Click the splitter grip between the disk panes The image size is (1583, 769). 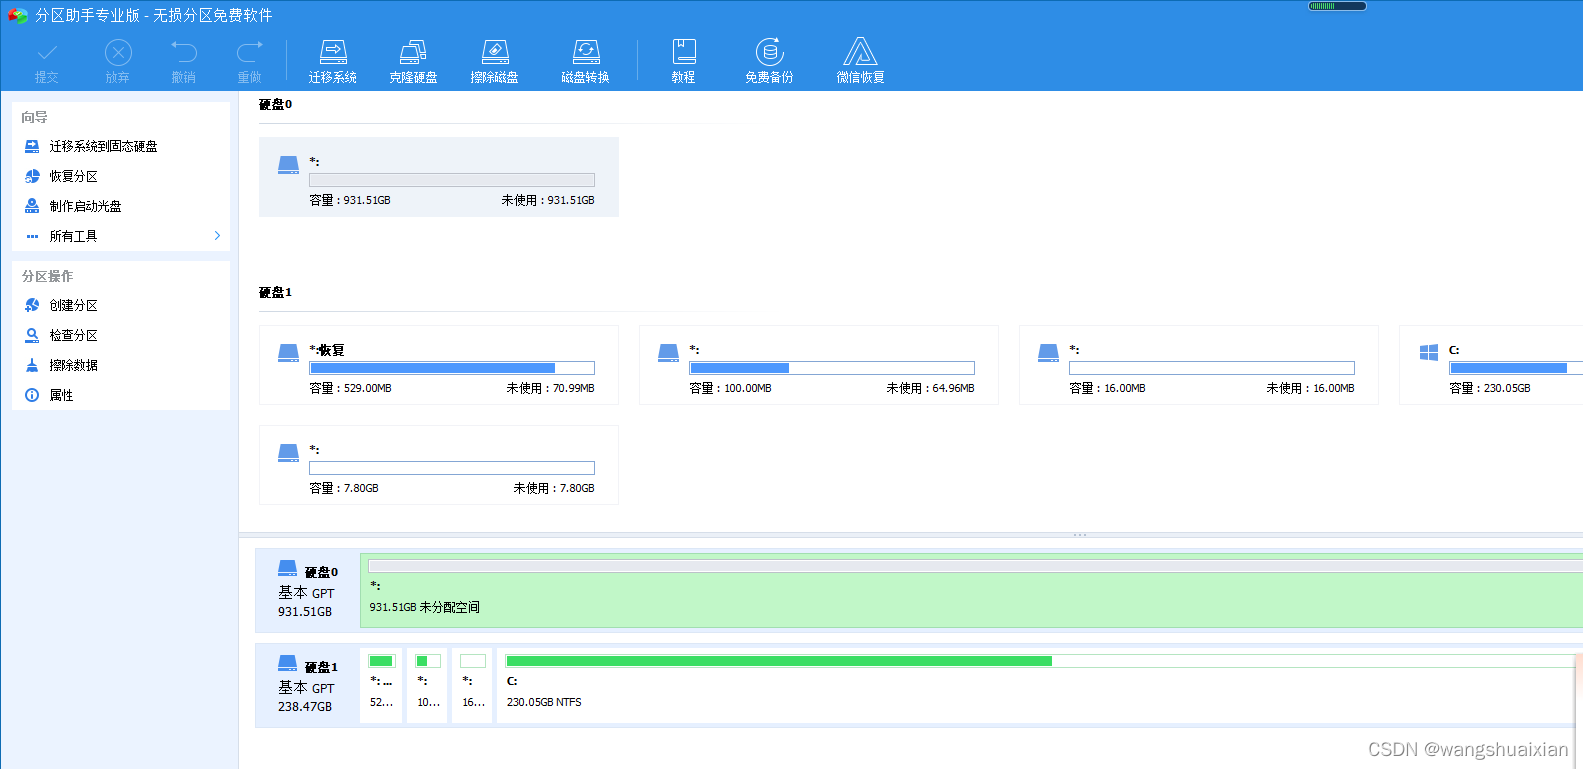[1080, 535]
